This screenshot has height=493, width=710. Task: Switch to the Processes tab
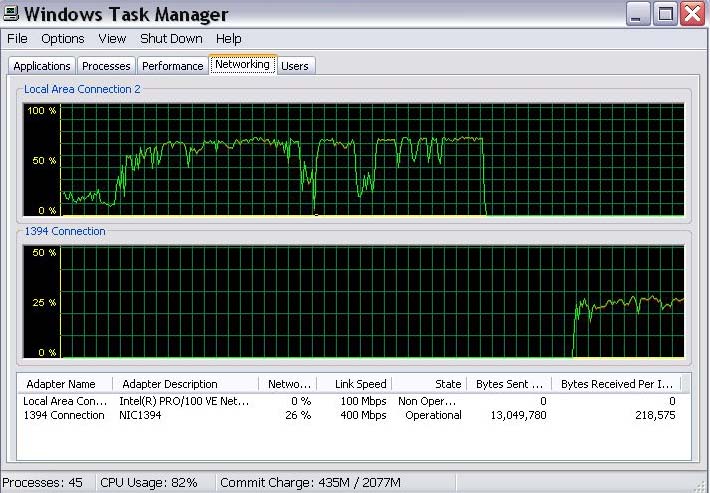click(x=106, y=66)
